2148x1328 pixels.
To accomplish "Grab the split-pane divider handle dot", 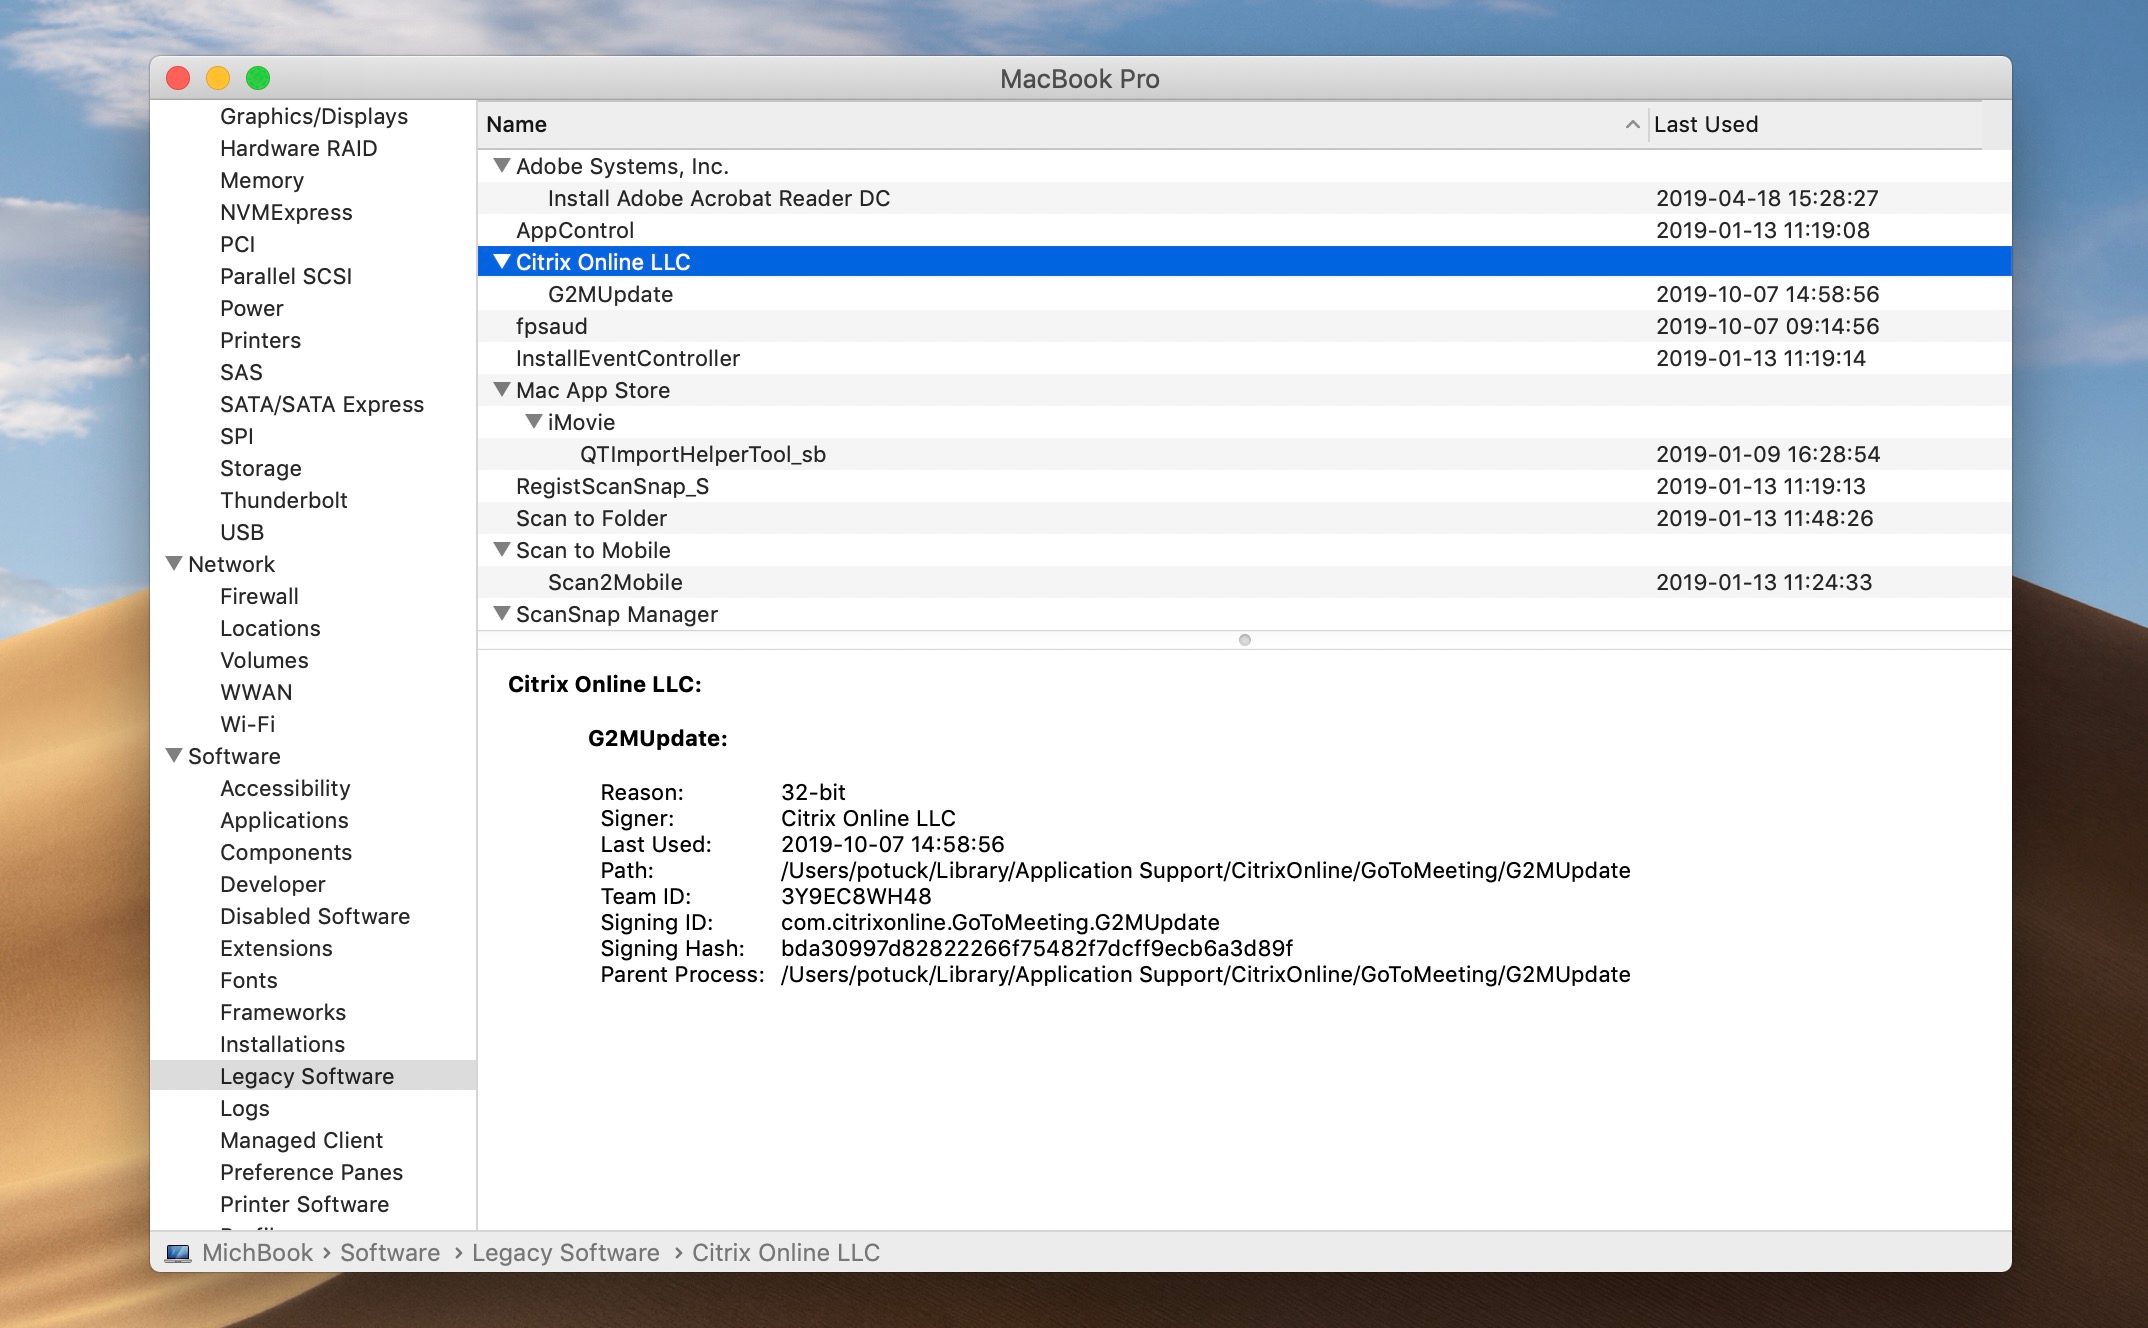I will tap(1245, 640).
